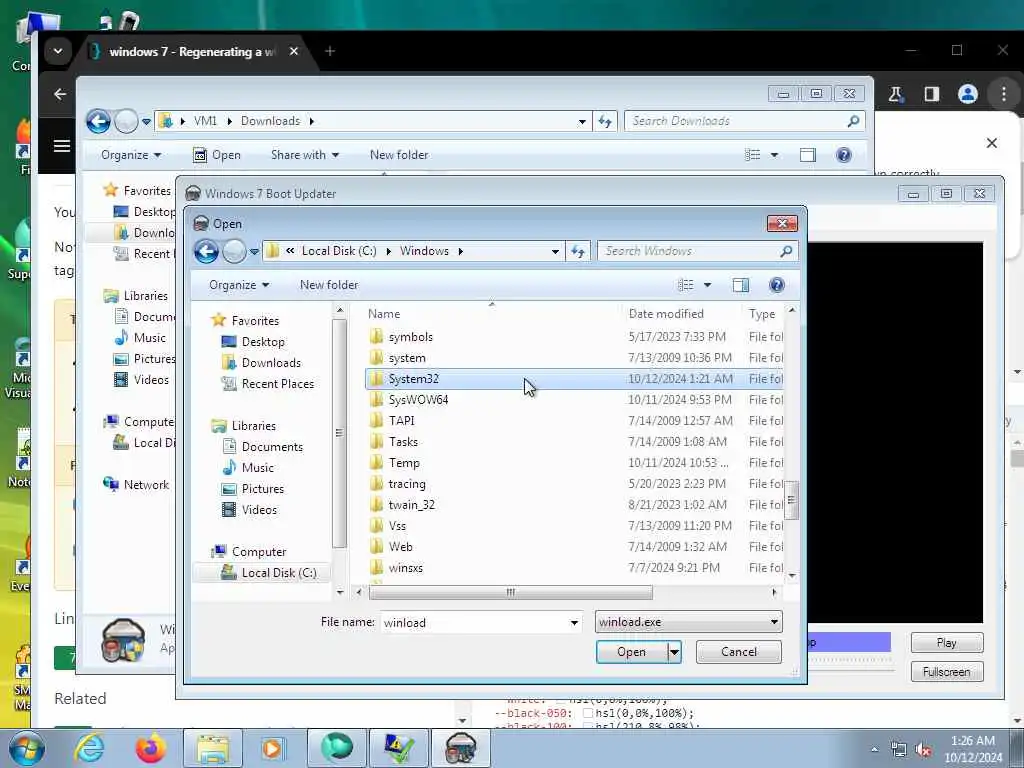
Task: Open the winload.exe file type combo box
Action: pyautogui.click(x=688, y=622)
